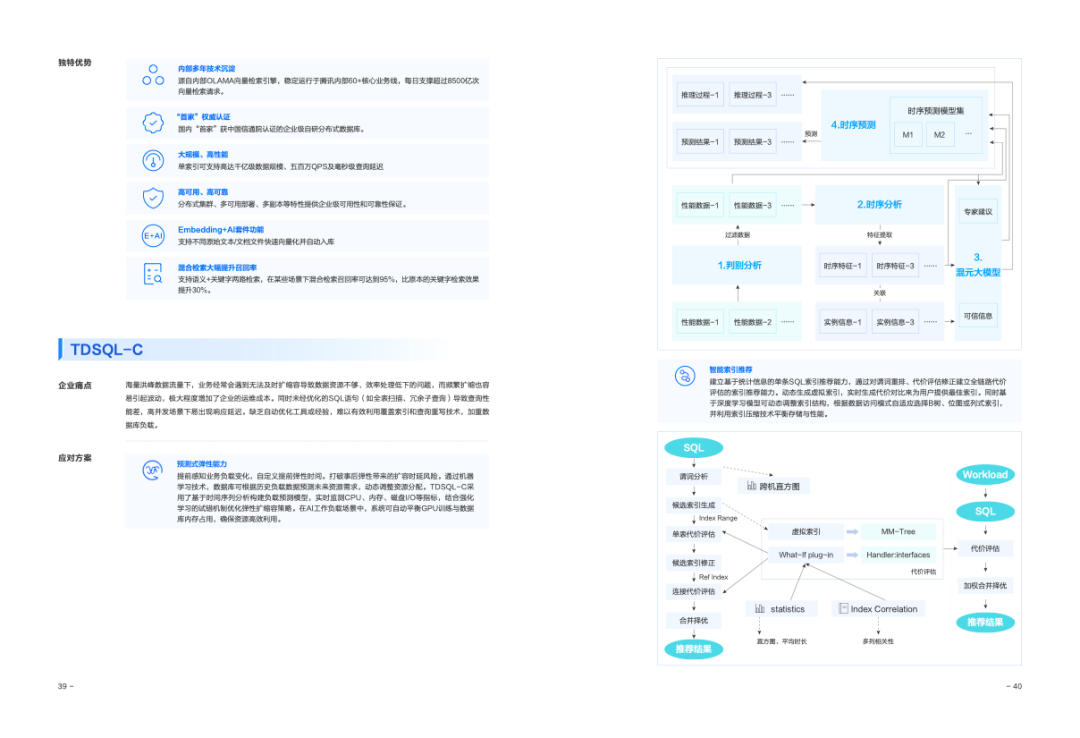Click the certification badge icon beside "首家"权威认证
Screen dimensions: 1080x738
153,123
